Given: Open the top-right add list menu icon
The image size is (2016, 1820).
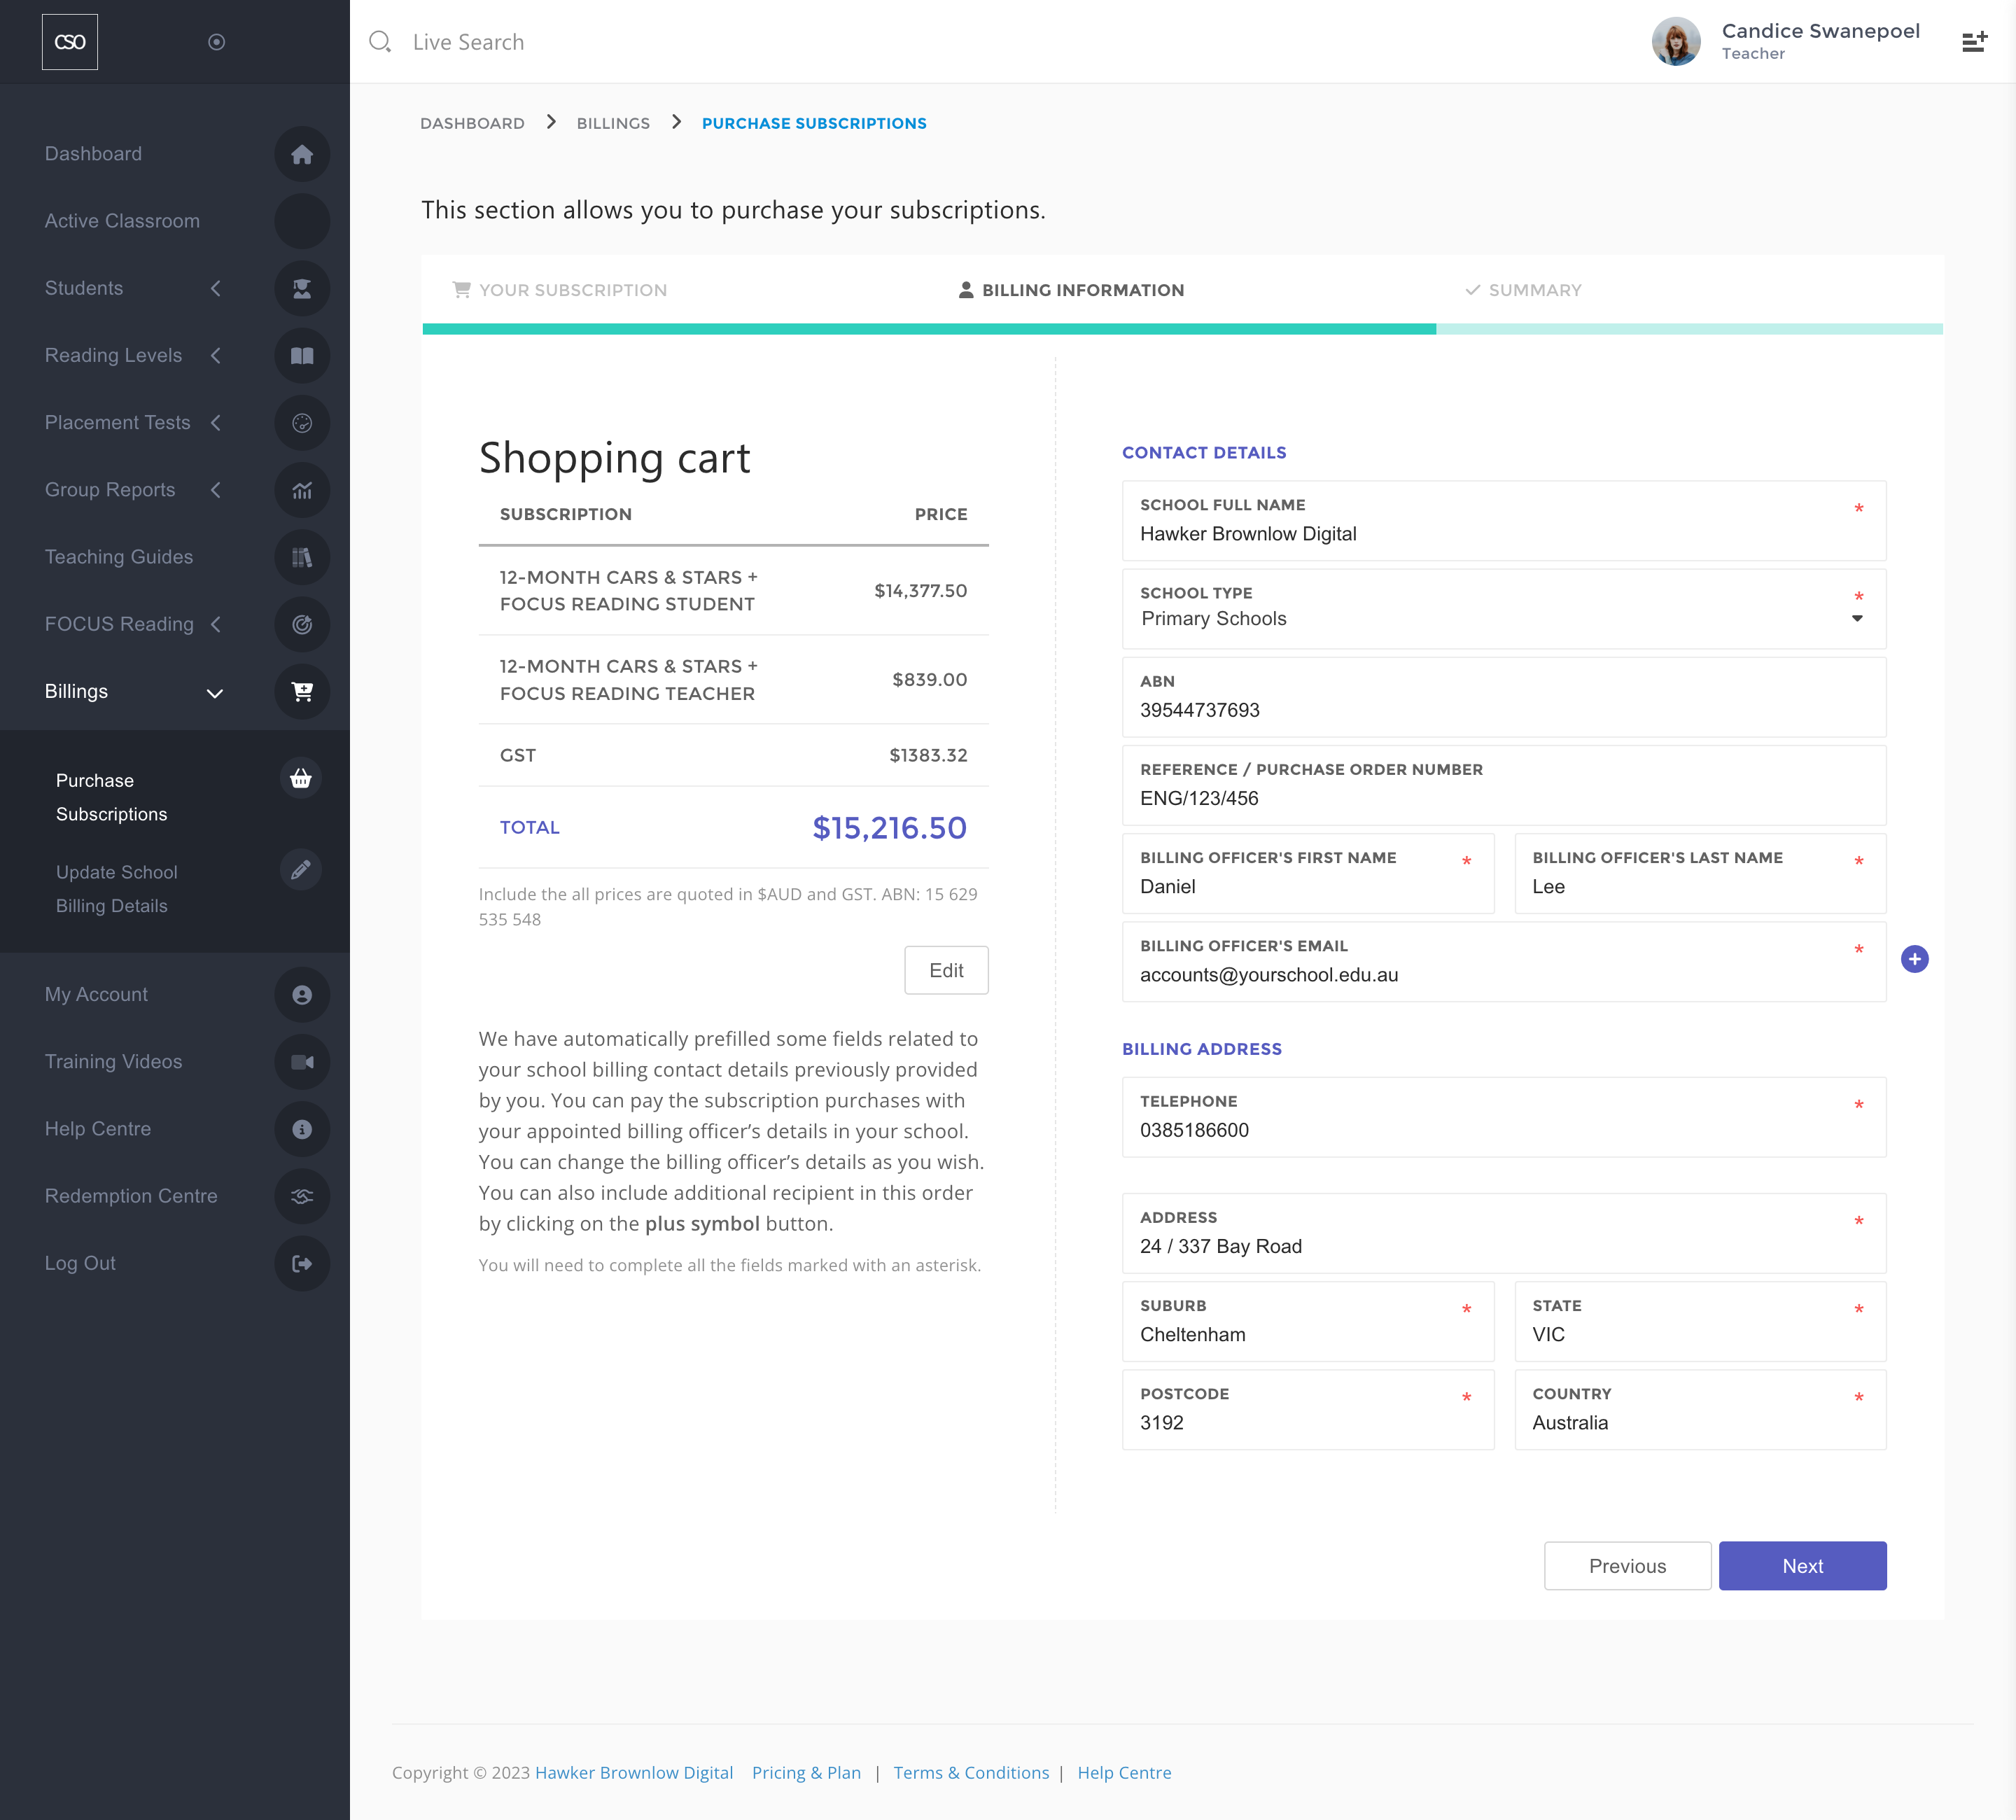Looking at the screenshot, I should 1974,42.
